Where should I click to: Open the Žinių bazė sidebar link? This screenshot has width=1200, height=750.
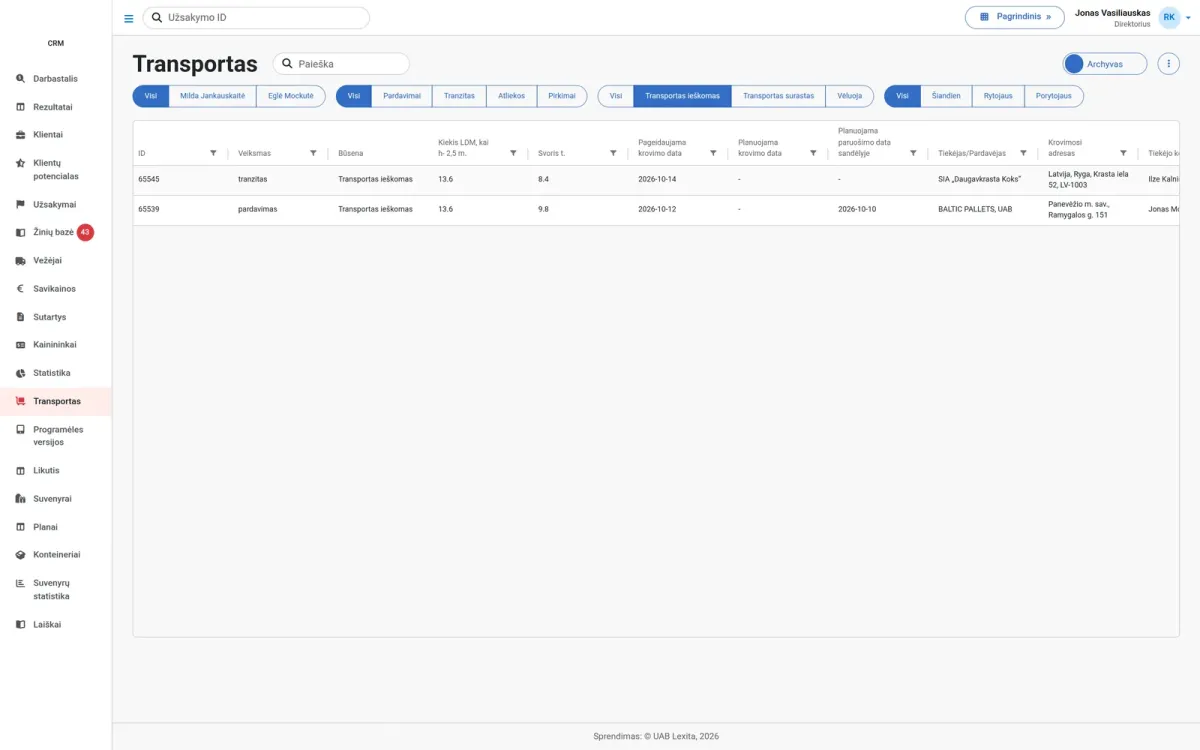point(56,232)
